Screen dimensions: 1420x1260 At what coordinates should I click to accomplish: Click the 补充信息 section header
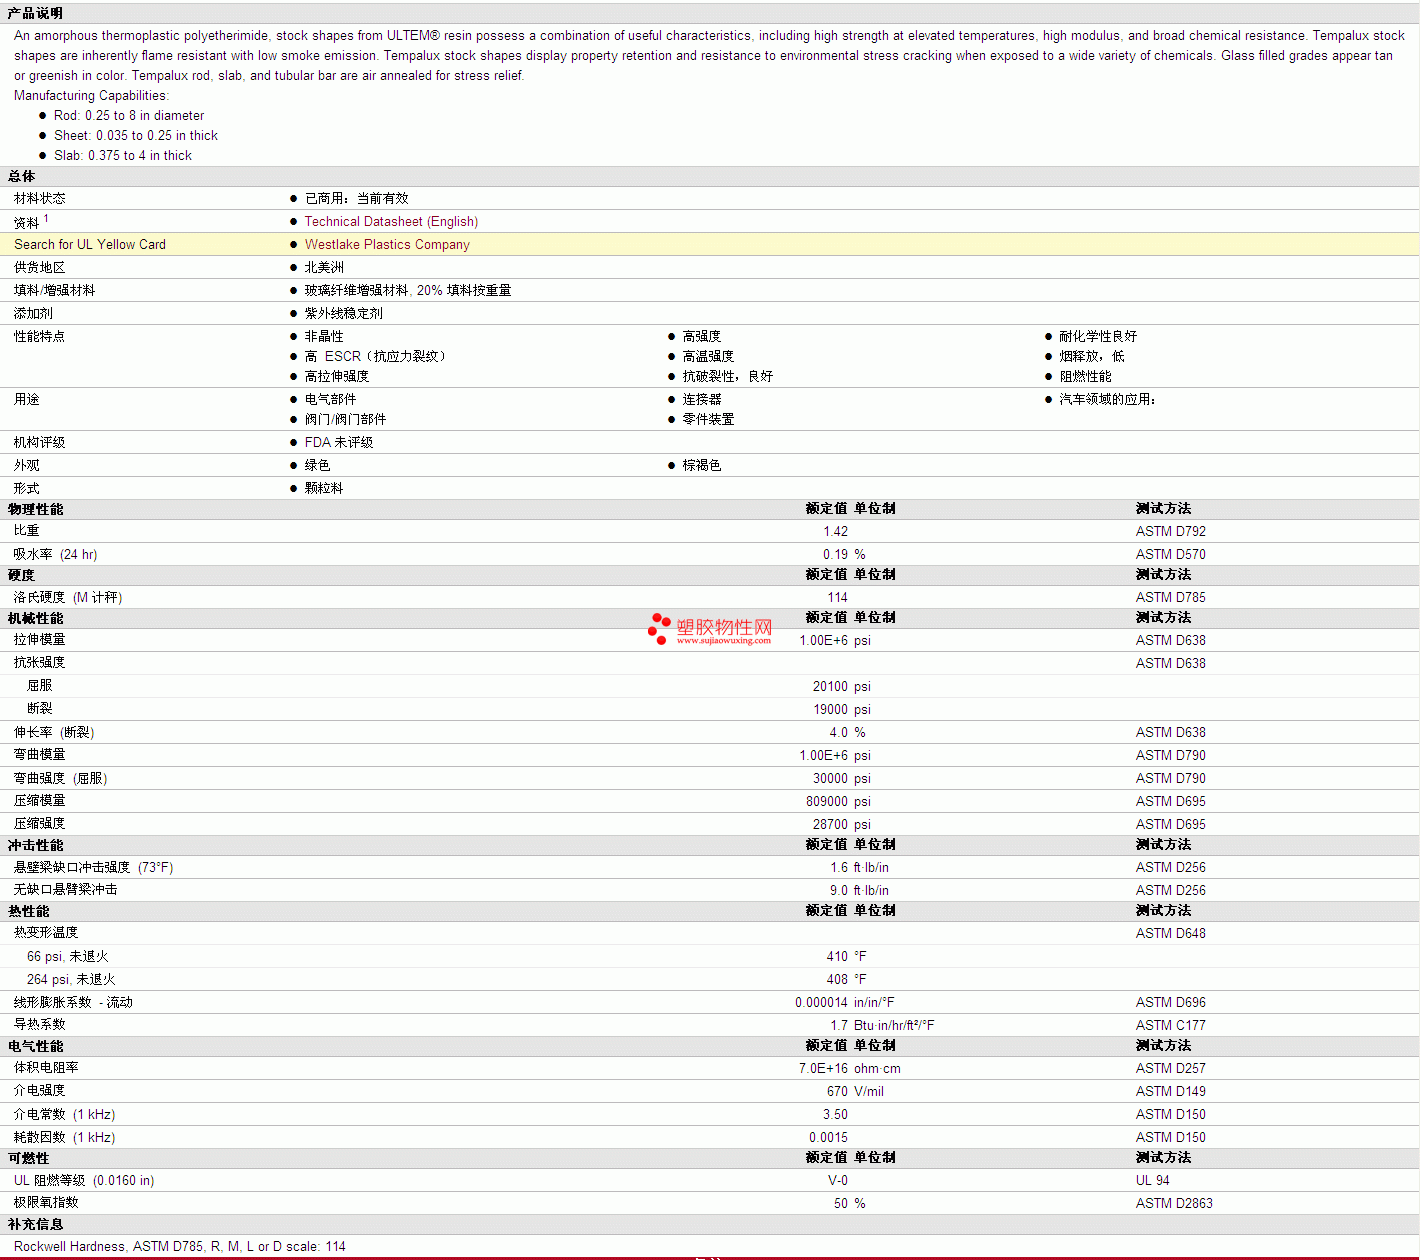(35, 1224)
